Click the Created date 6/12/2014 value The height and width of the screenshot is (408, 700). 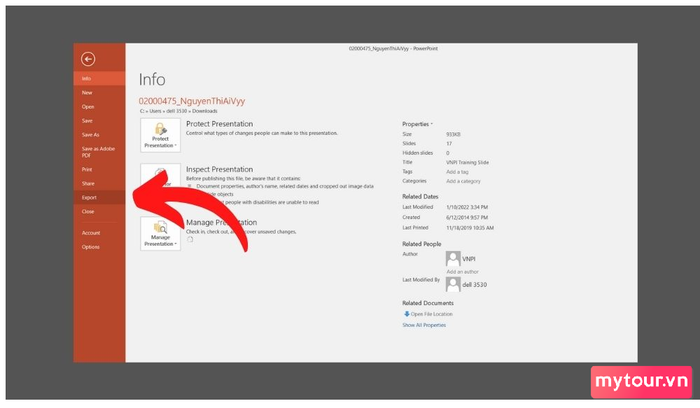point(467,217)
